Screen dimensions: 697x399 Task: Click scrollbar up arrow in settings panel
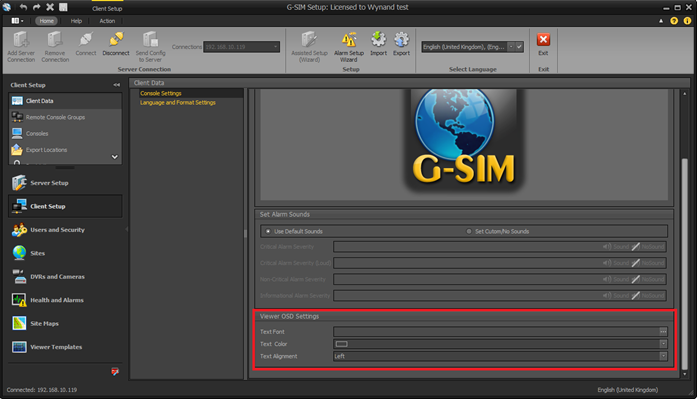tap(685, 94)
